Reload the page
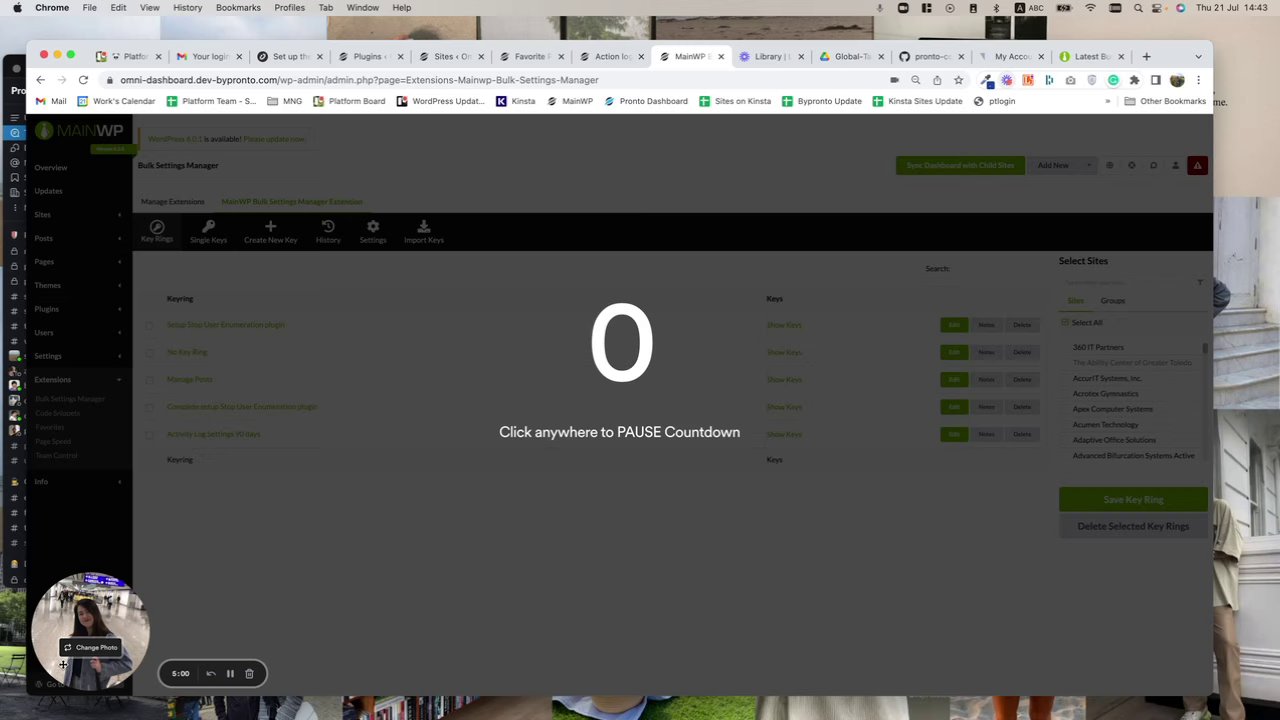The height and width of the screenshot is (720, 1280). pyautogui.click(x=83, y=80)
